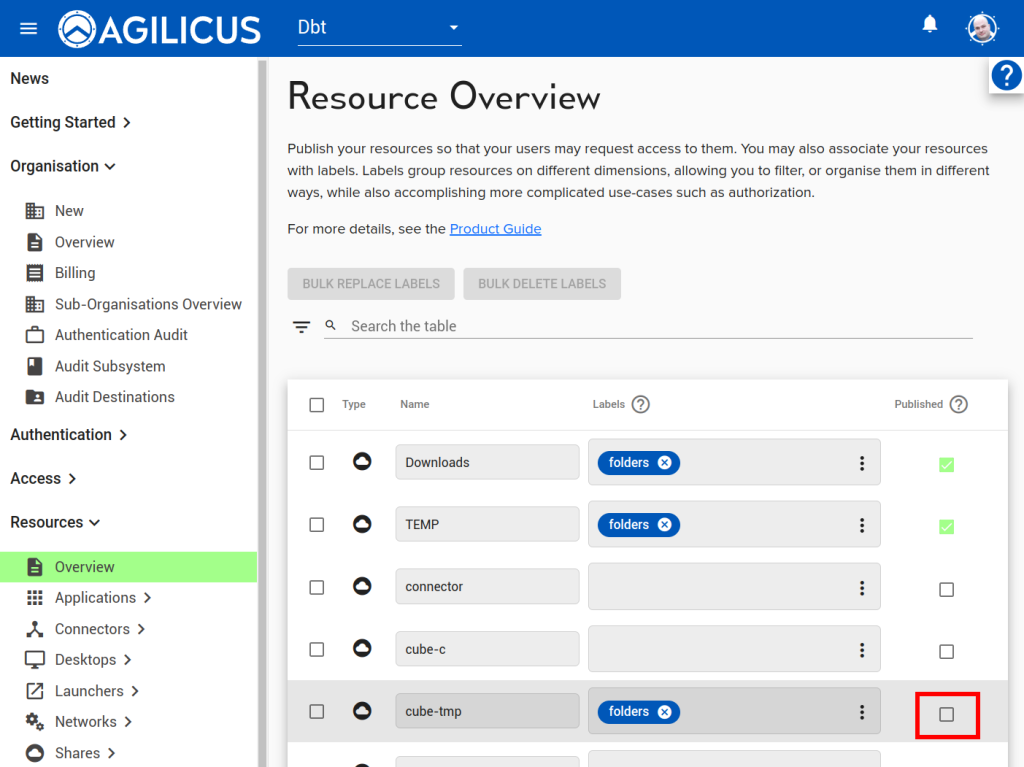Click the Search the table field
The image size is (1024, 767).
[x=650, y=326]
